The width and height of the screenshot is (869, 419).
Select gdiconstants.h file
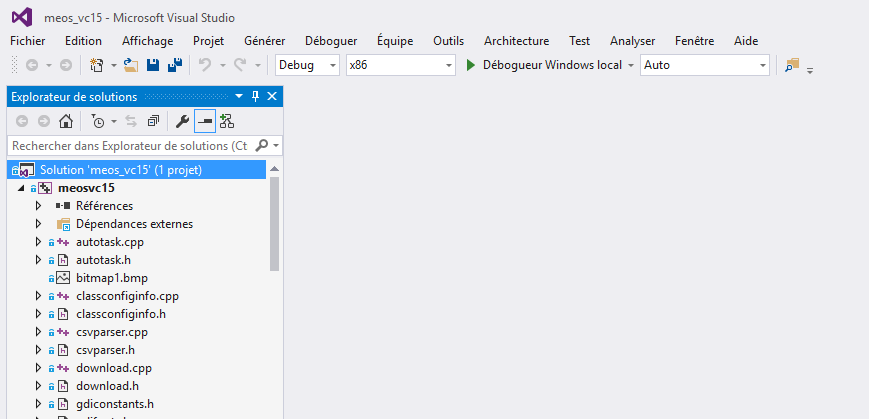pos(115,403)
